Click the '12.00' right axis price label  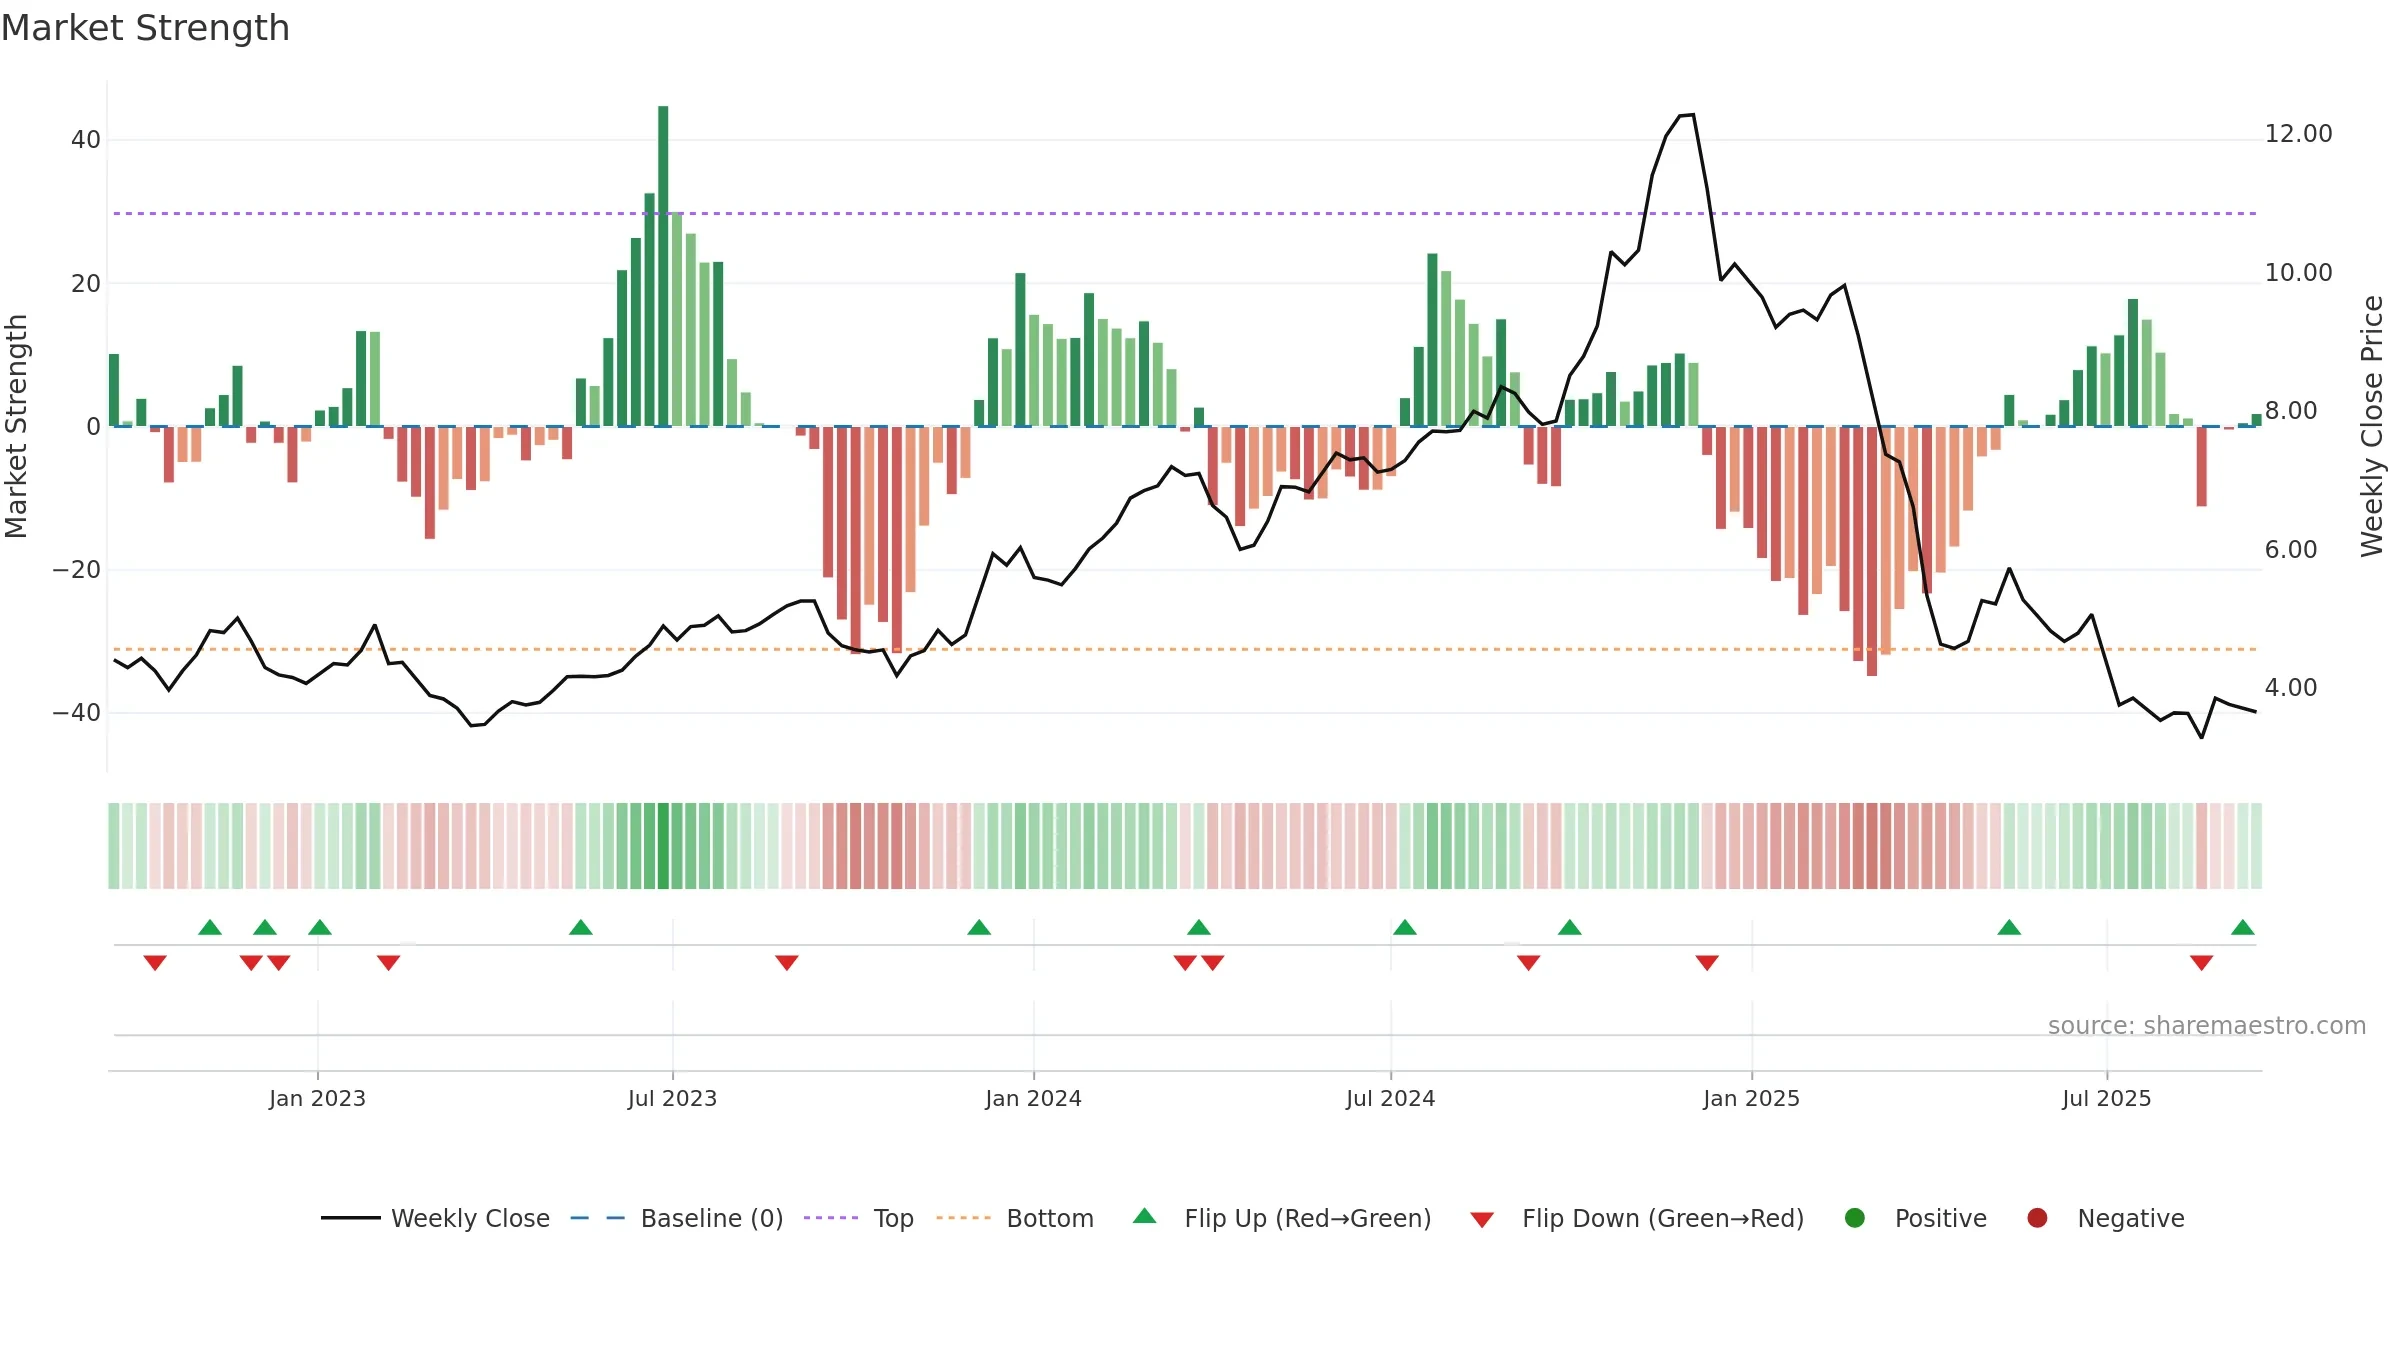click(x=2298, y=134)
